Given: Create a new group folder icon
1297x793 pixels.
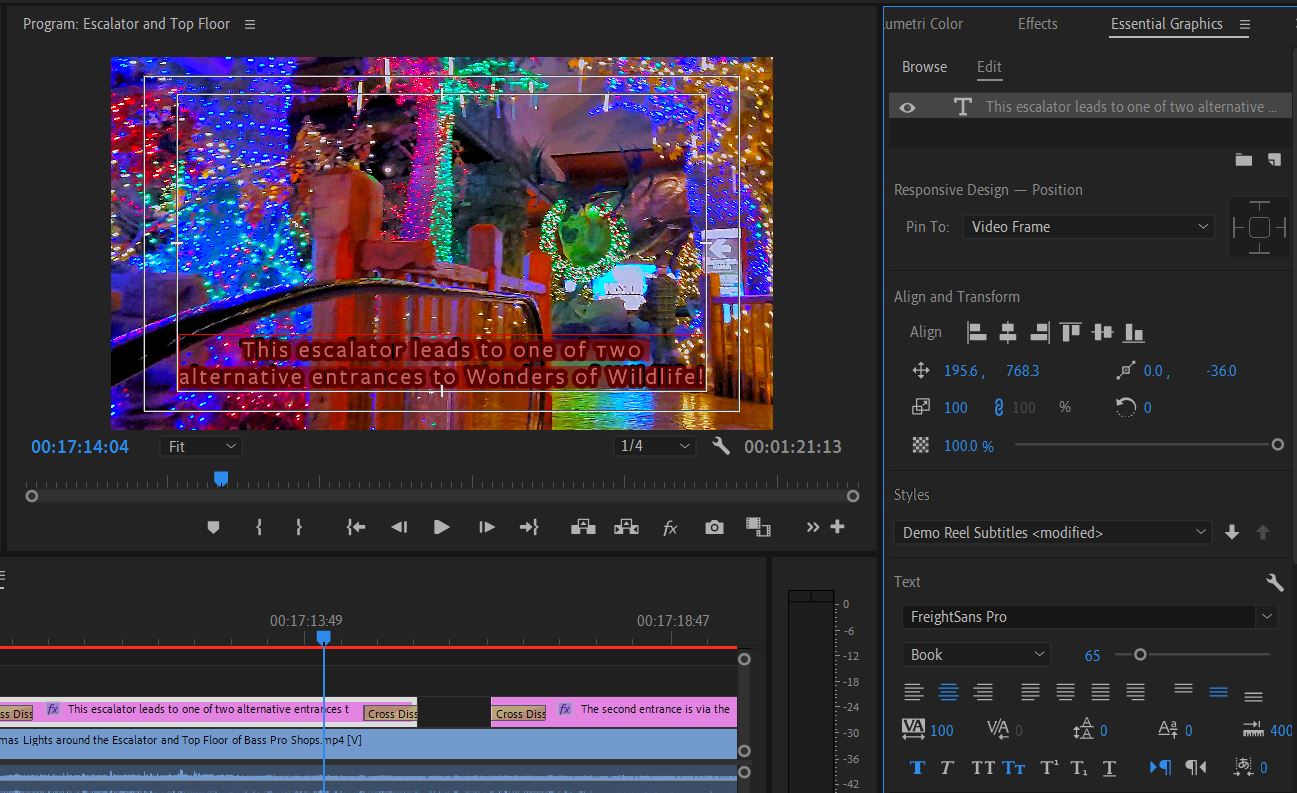Looking at the screenshot, I should click(1243, 159).
